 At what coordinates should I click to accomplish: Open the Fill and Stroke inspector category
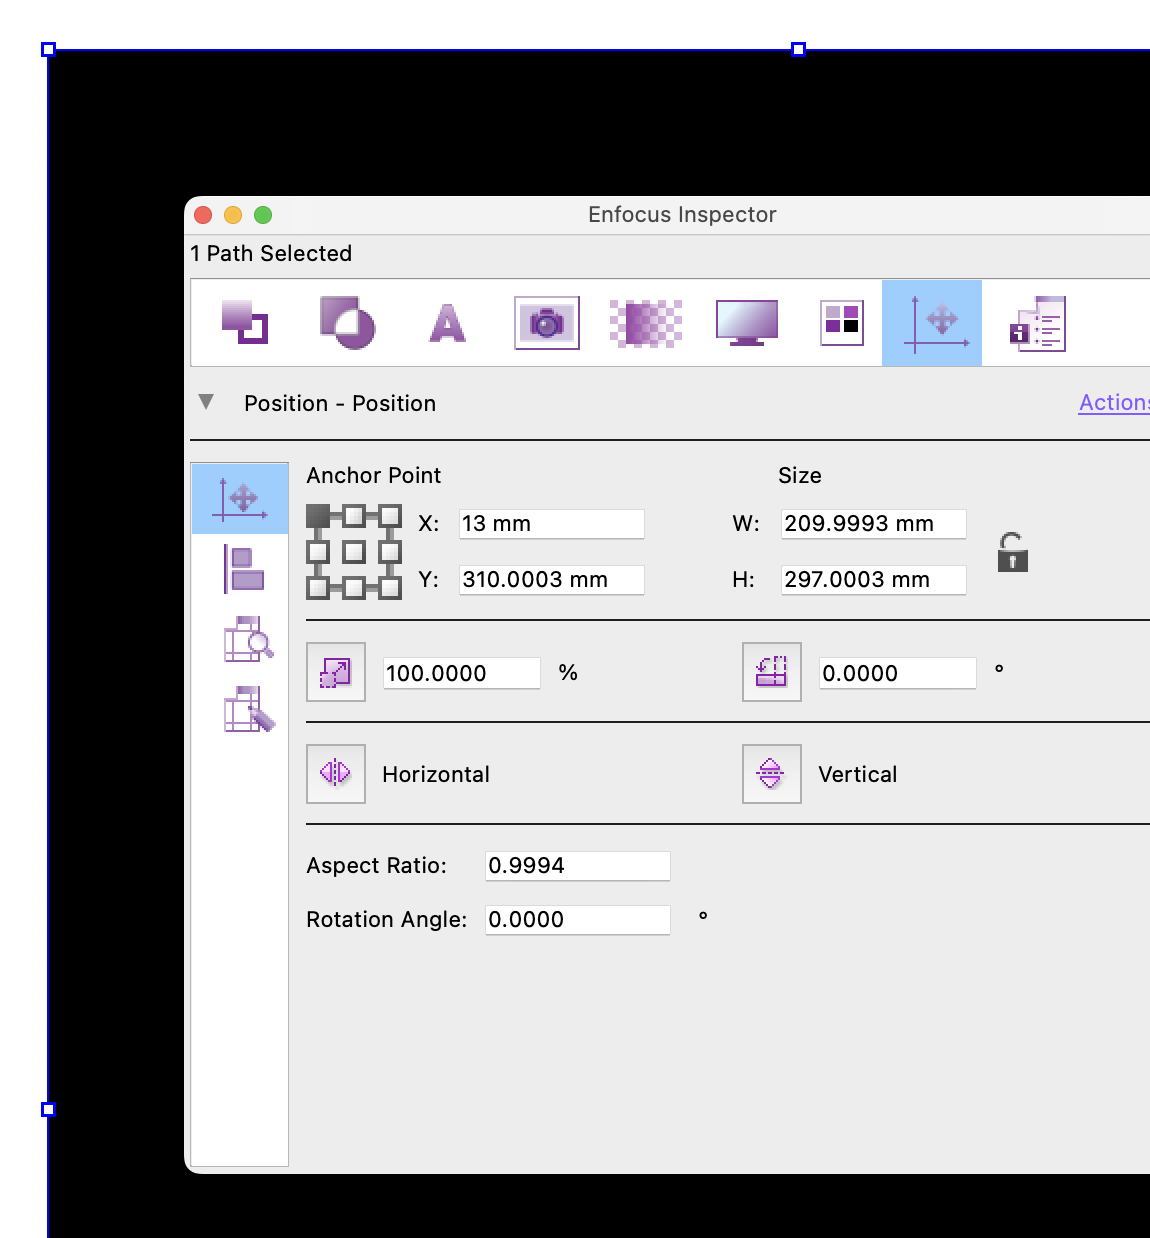tap(245, 323)
